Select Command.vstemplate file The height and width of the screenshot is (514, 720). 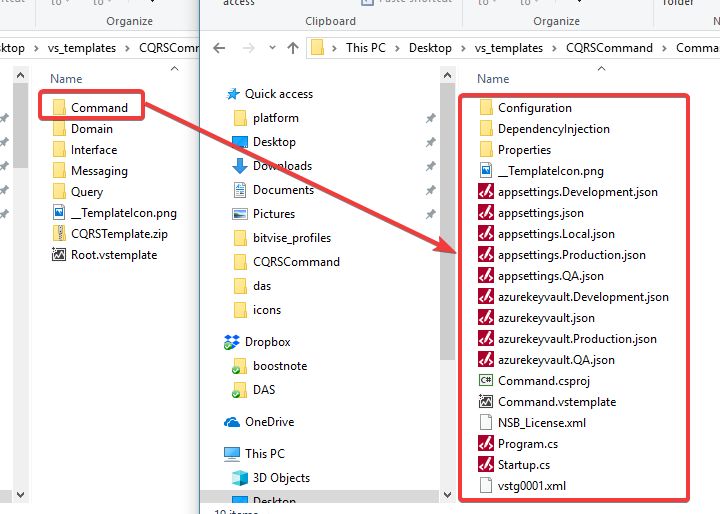(x=547, y=402)
